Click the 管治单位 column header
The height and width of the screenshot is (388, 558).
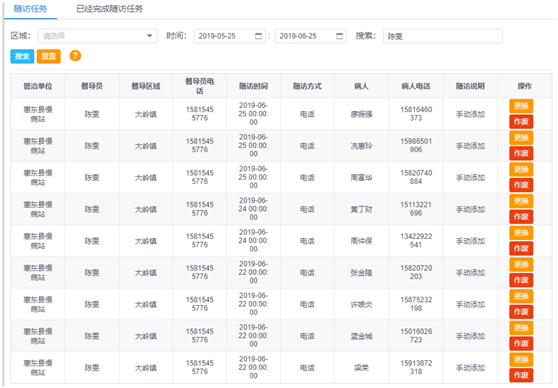click(x=38, y=86)
